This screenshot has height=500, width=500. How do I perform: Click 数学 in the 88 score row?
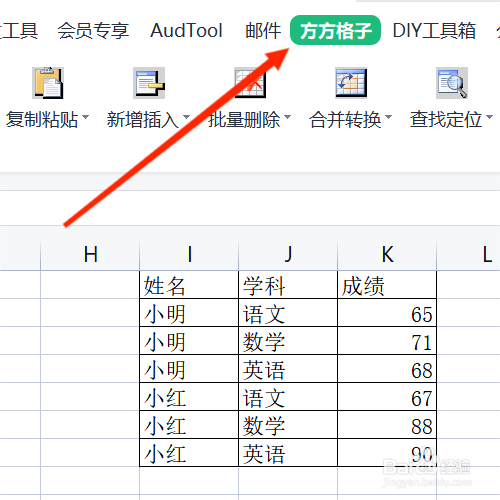click(x=288, y=425)
